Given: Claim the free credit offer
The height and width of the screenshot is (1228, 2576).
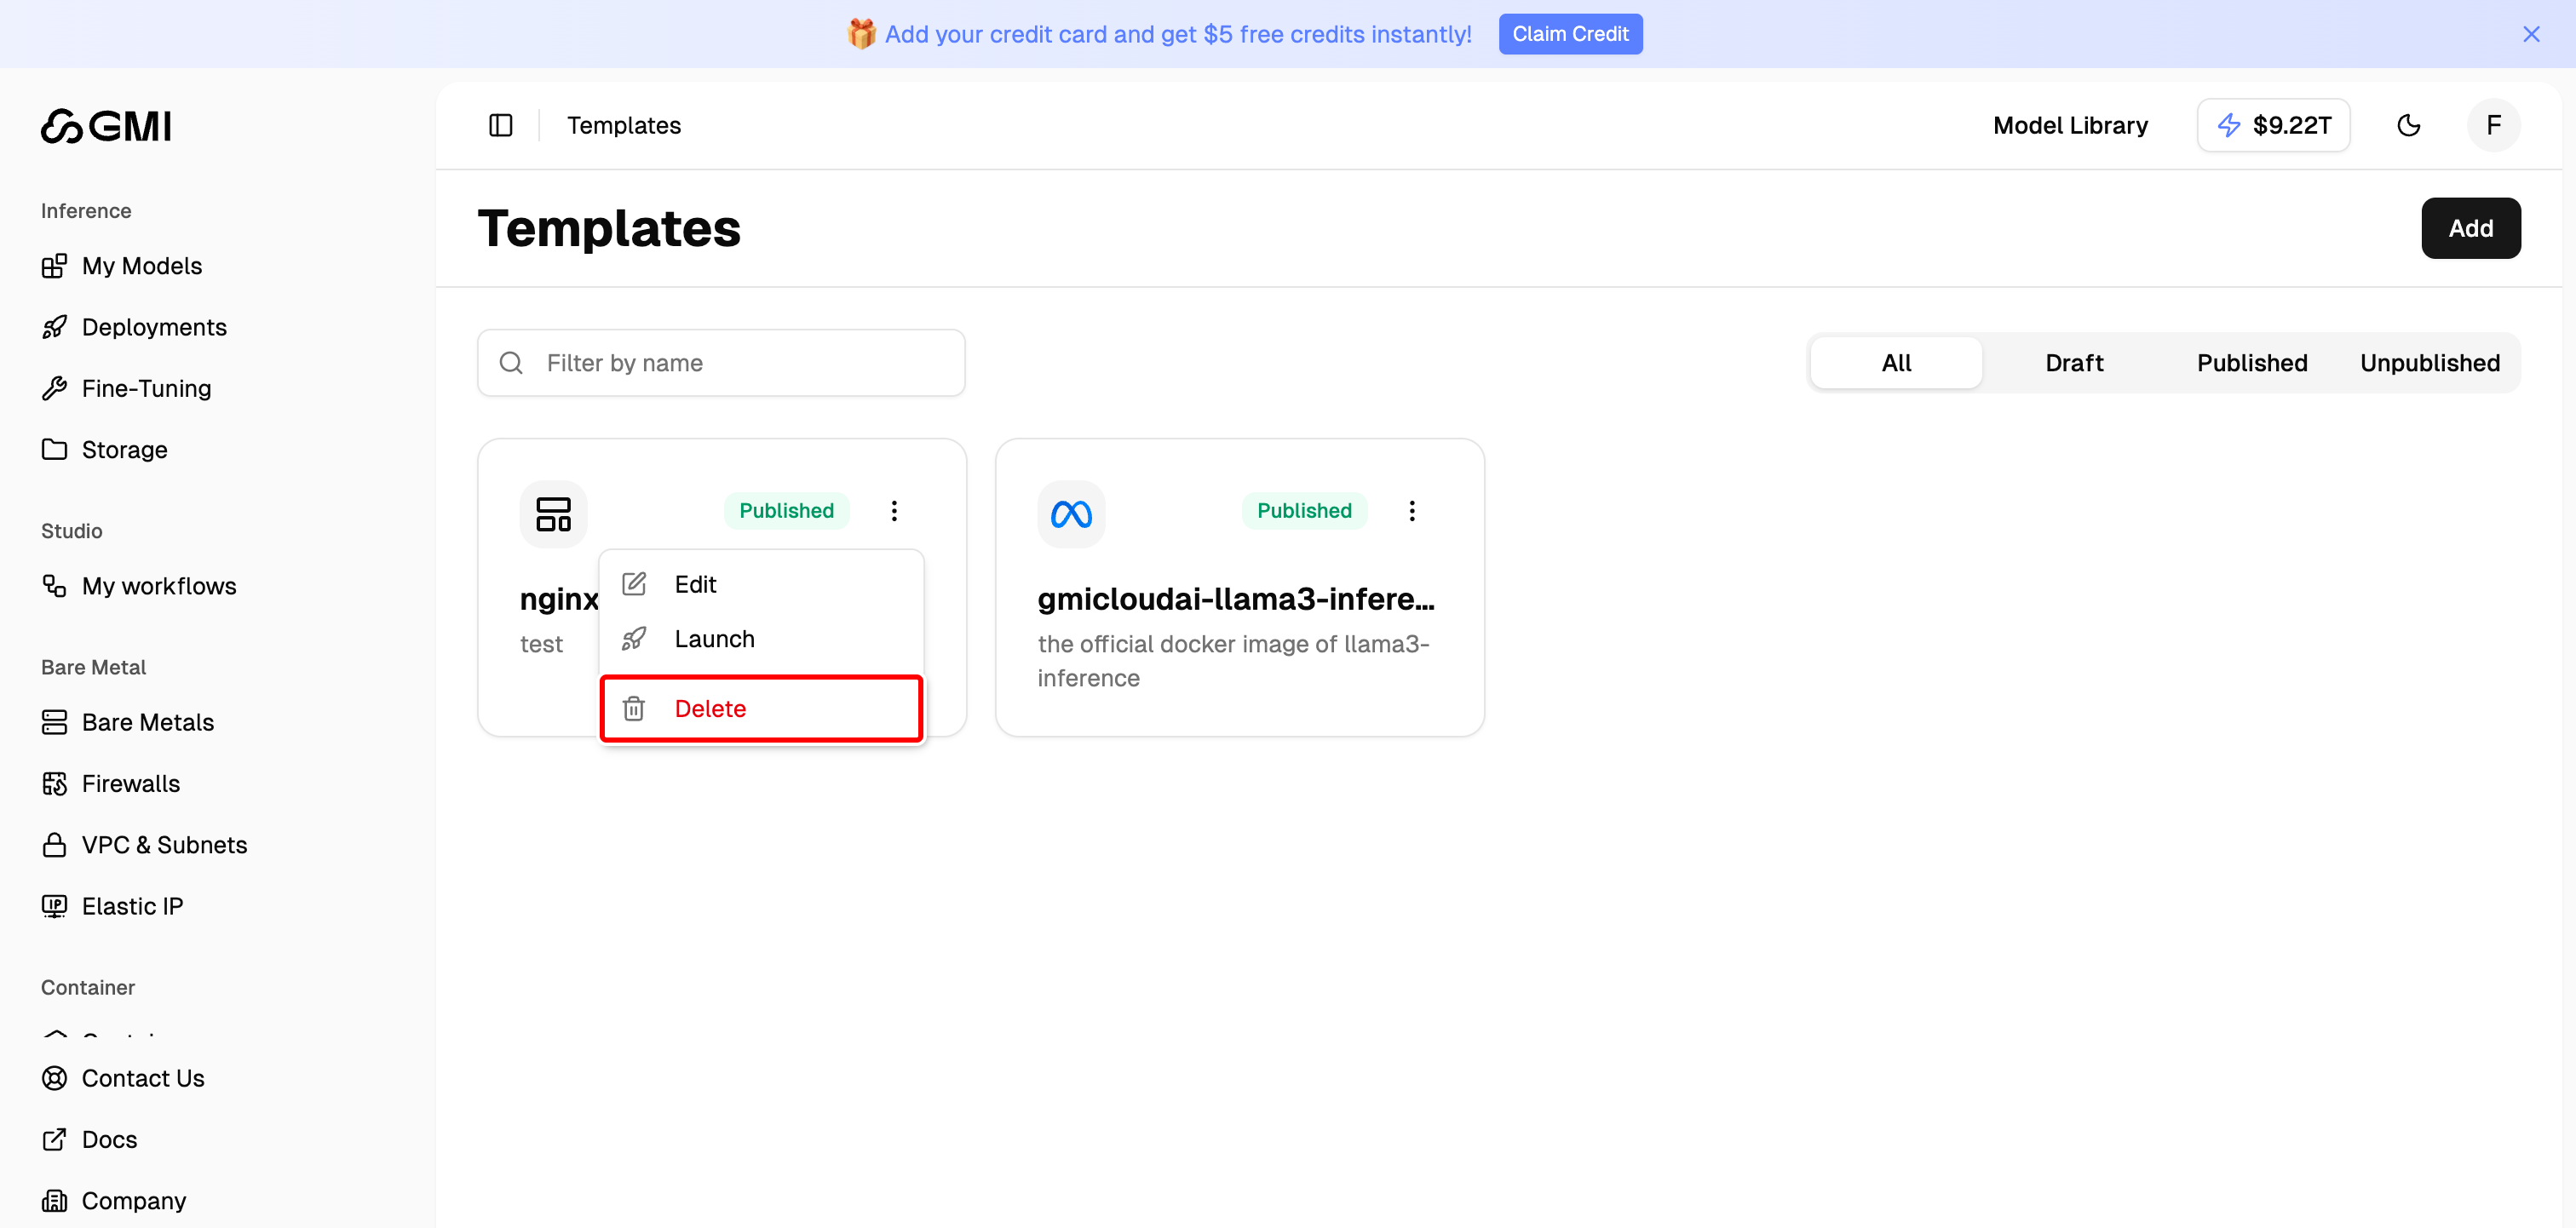Looking at the screenshot, I should click(x=1569, y=34).
